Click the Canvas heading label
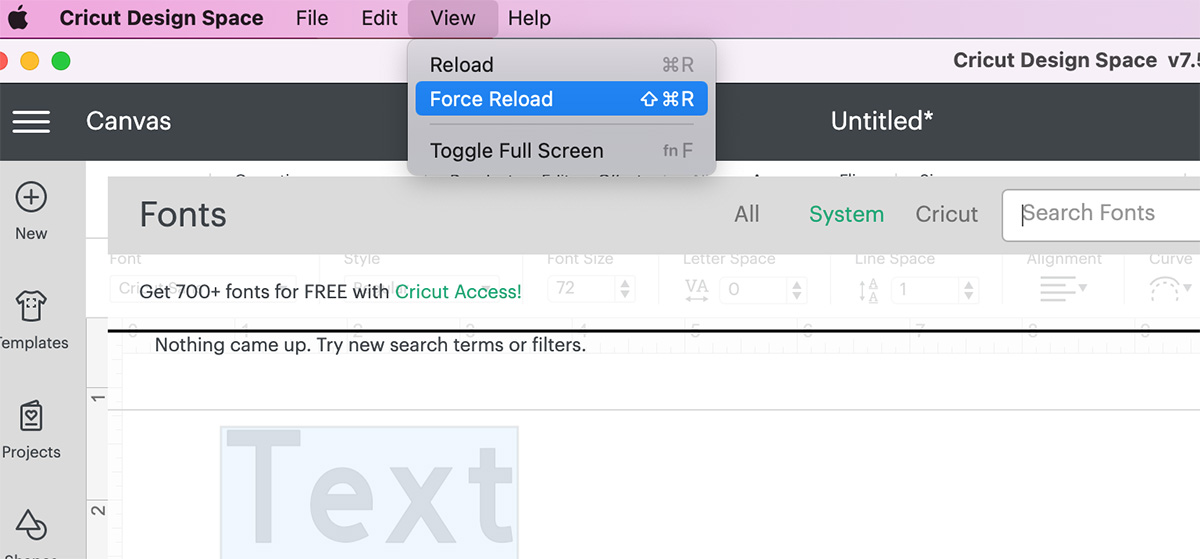The image size is (1200, 559). coord(128,121)
